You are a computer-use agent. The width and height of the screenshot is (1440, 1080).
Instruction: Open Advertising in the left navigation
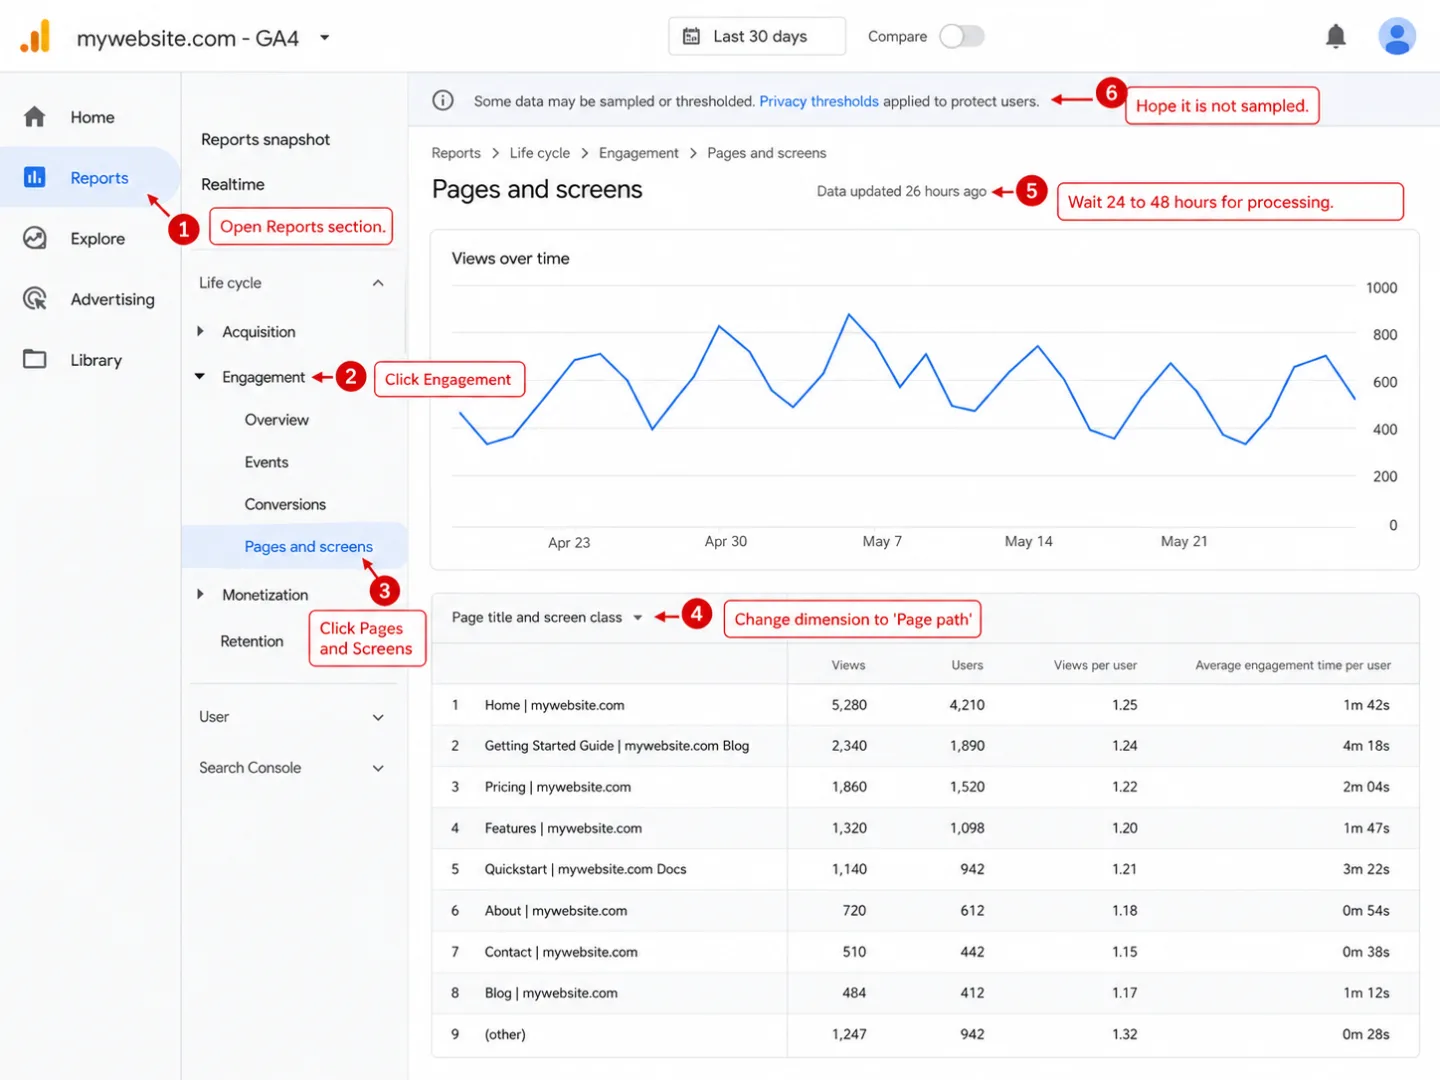click(x=90, y=299)
